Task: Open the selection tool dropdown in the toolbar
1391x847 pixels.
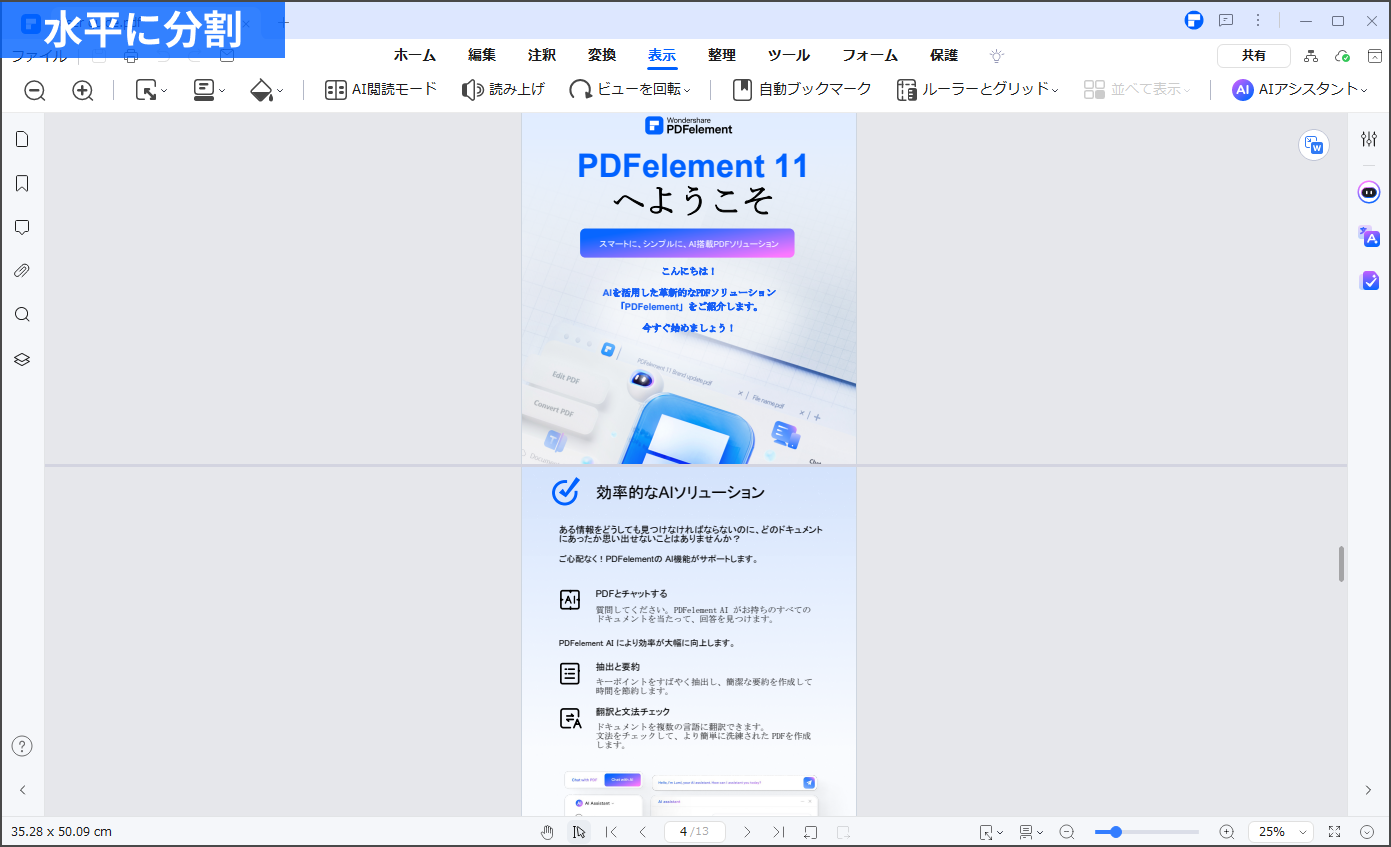Action: (151, 90)
